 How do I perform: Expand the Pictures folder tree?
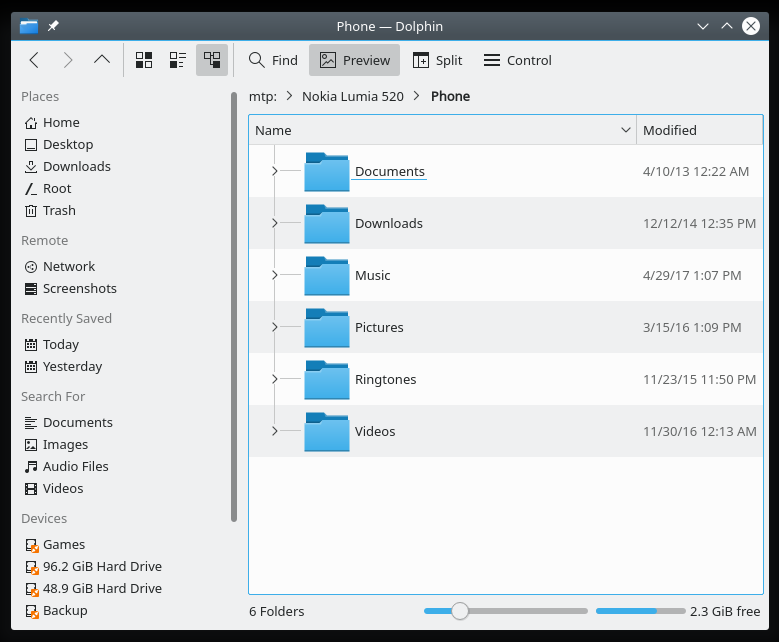[x=275, y=328]
